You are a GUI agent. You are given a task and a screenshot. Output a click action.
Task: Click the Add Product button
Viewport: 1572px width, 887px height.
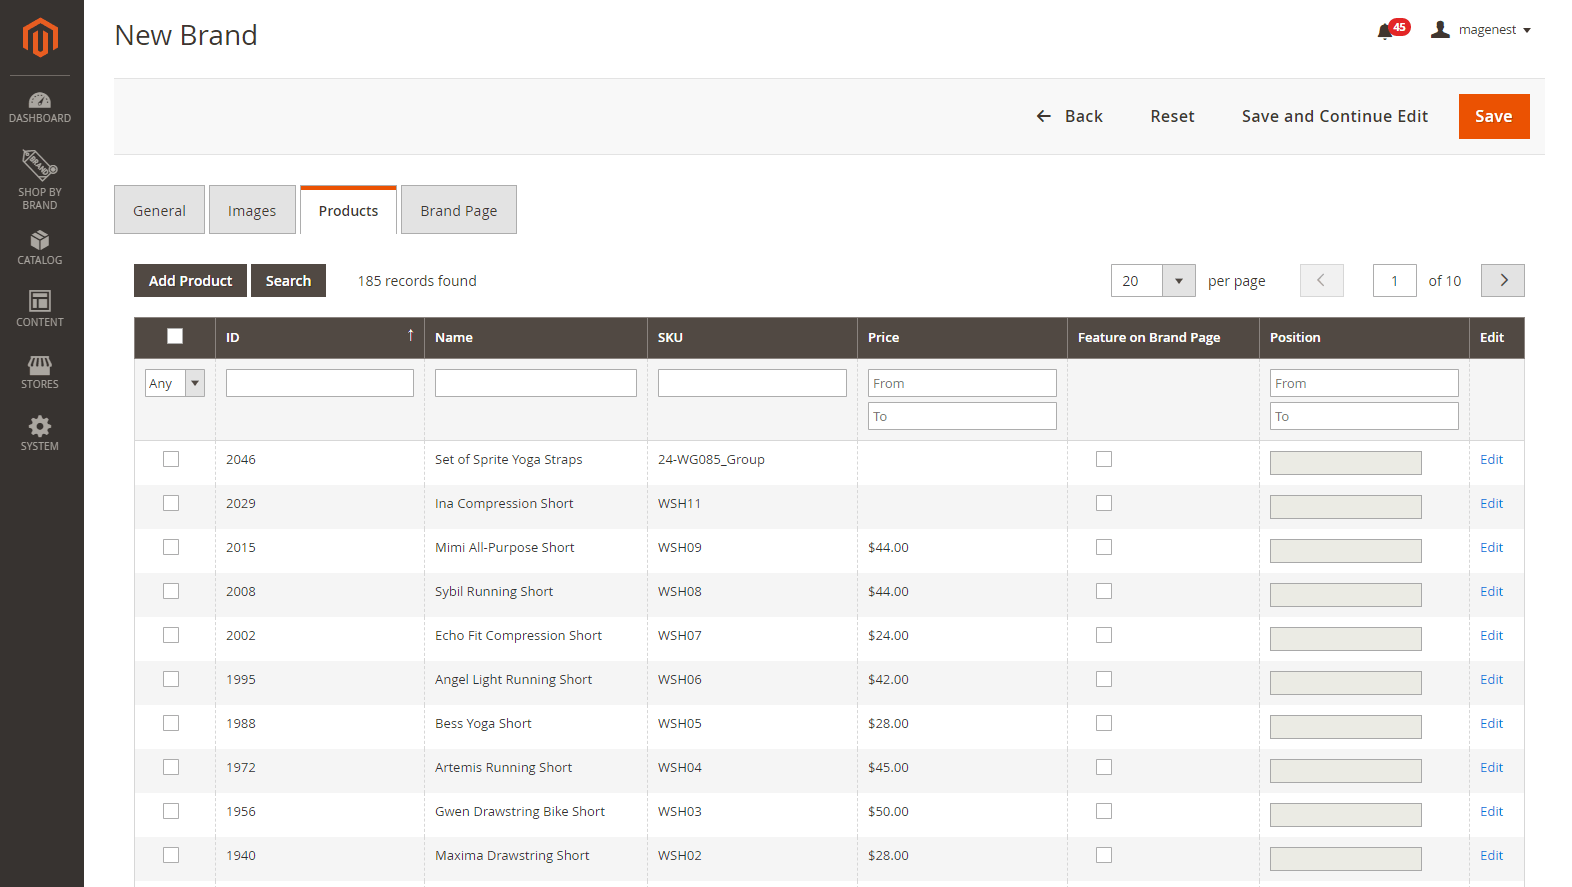[190, 281]
